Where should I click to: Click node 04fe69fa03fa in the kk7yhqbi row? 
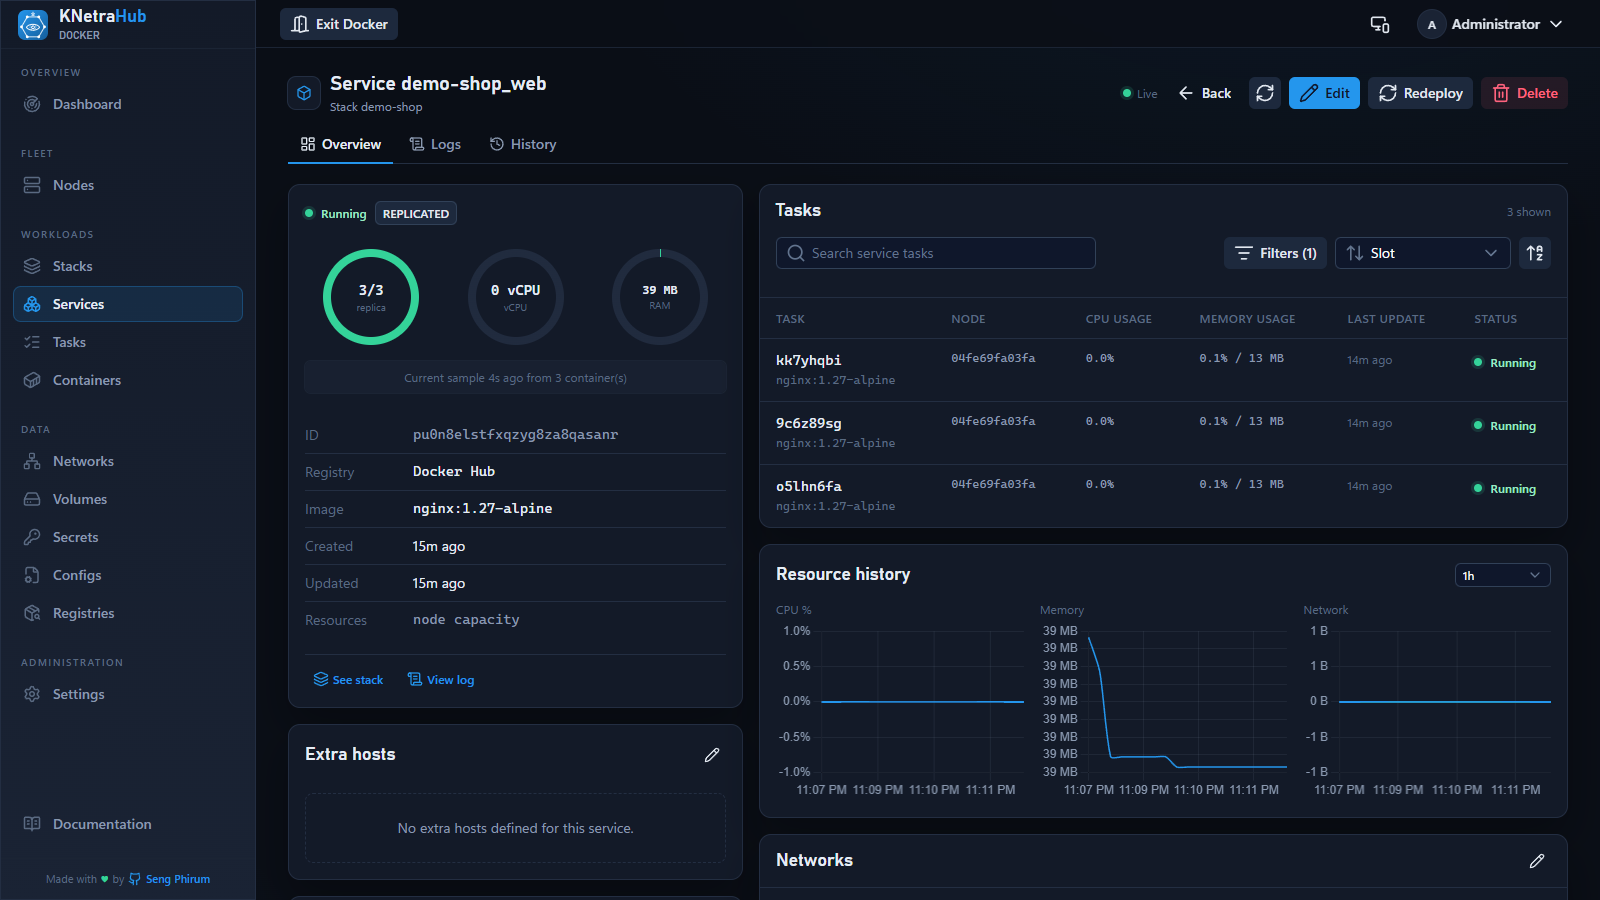coord(993,358)
